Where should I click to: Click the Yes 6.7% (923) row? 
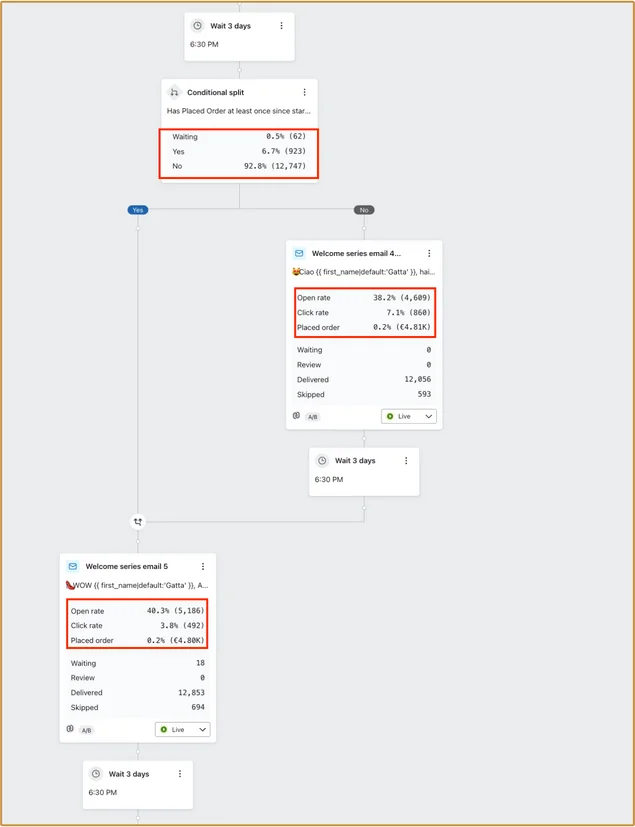tap(239, 151)
